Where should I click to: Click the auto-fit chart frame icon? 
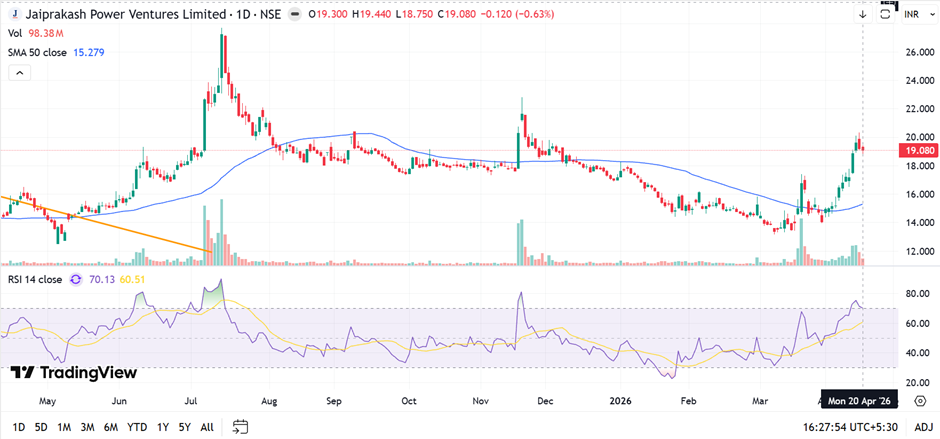click(x=886, y=14)
